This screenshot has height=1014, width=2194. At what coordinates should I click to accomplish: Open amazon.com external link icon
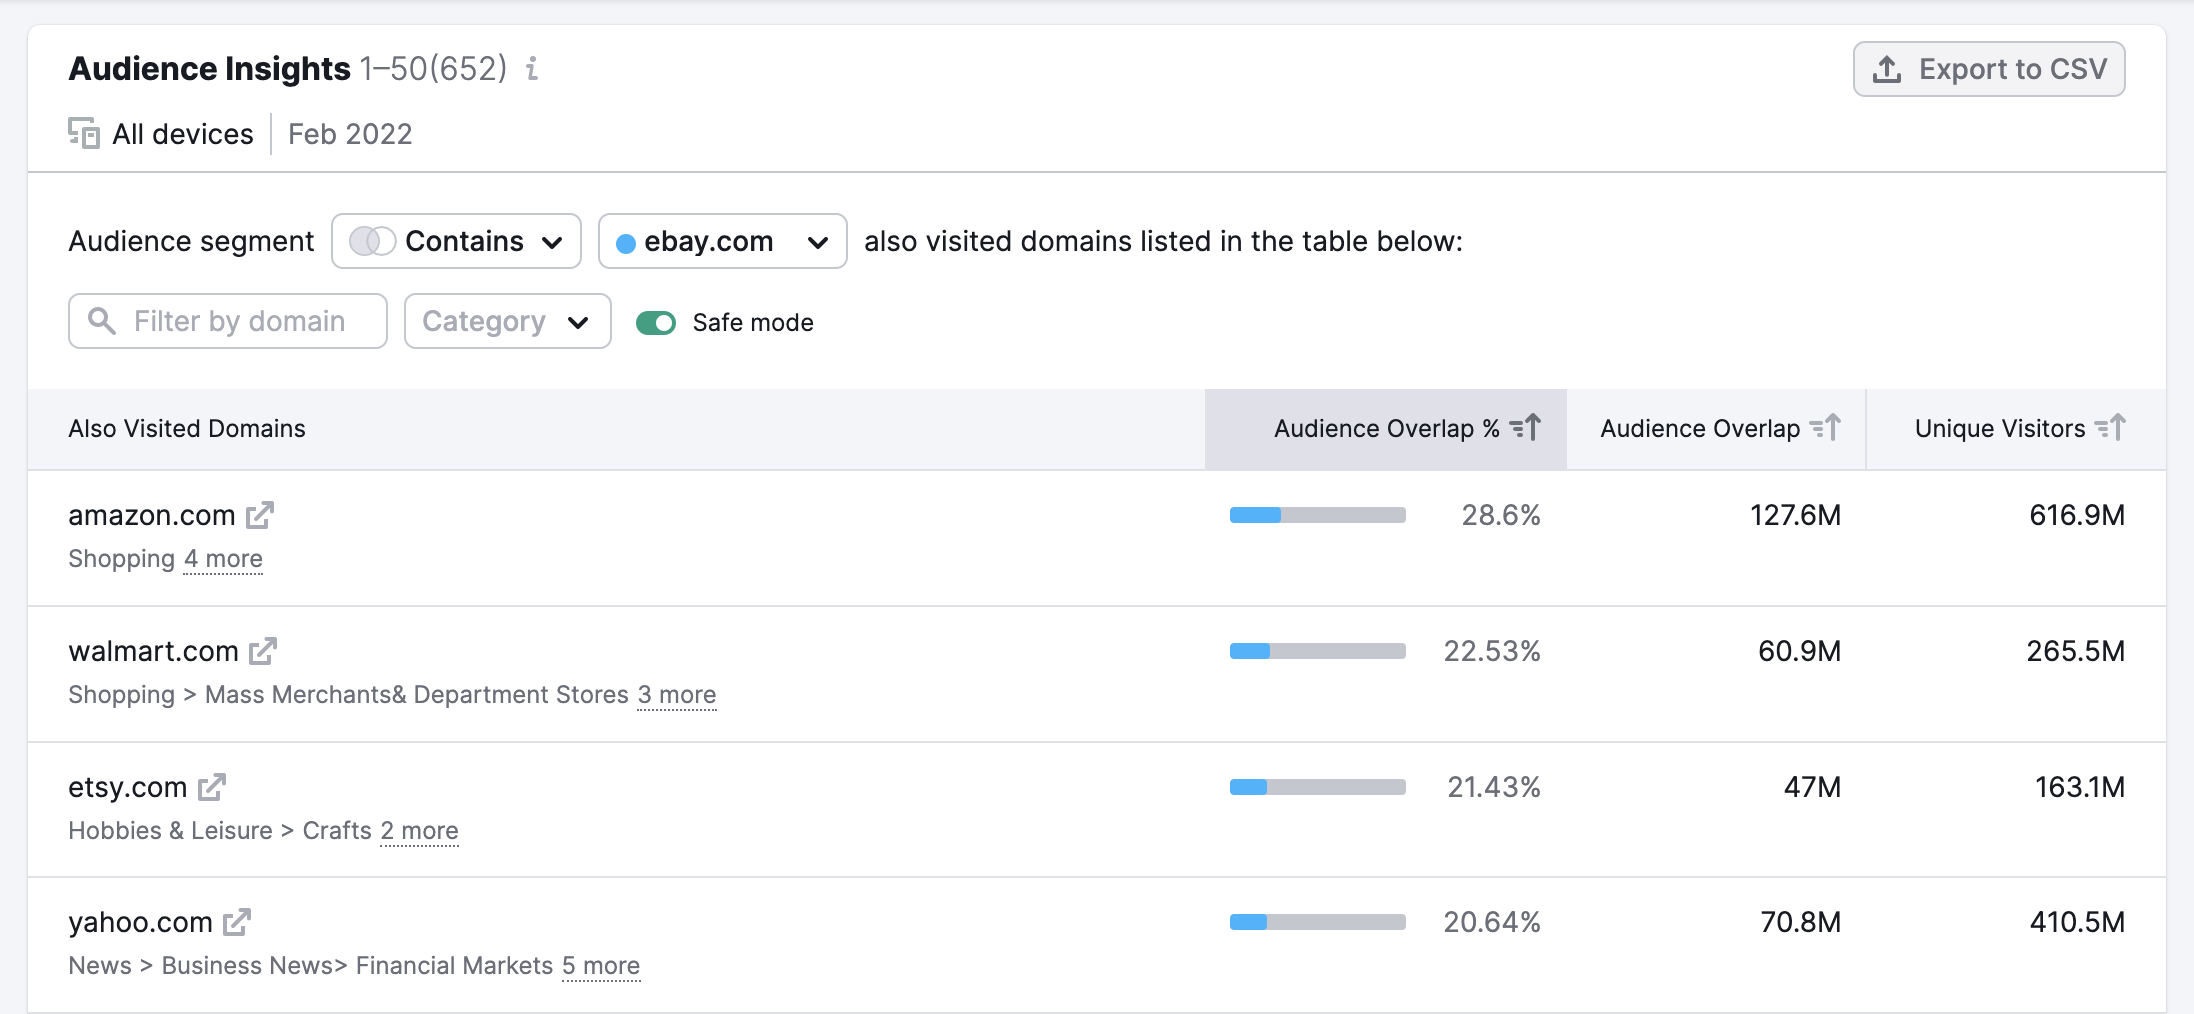pyautogui.click(x=260, y=515)
